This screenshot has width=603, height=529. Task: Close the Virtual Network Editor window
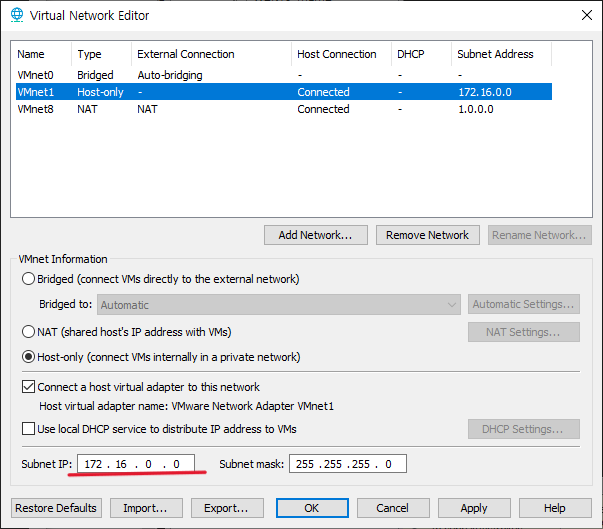(586, 15)
